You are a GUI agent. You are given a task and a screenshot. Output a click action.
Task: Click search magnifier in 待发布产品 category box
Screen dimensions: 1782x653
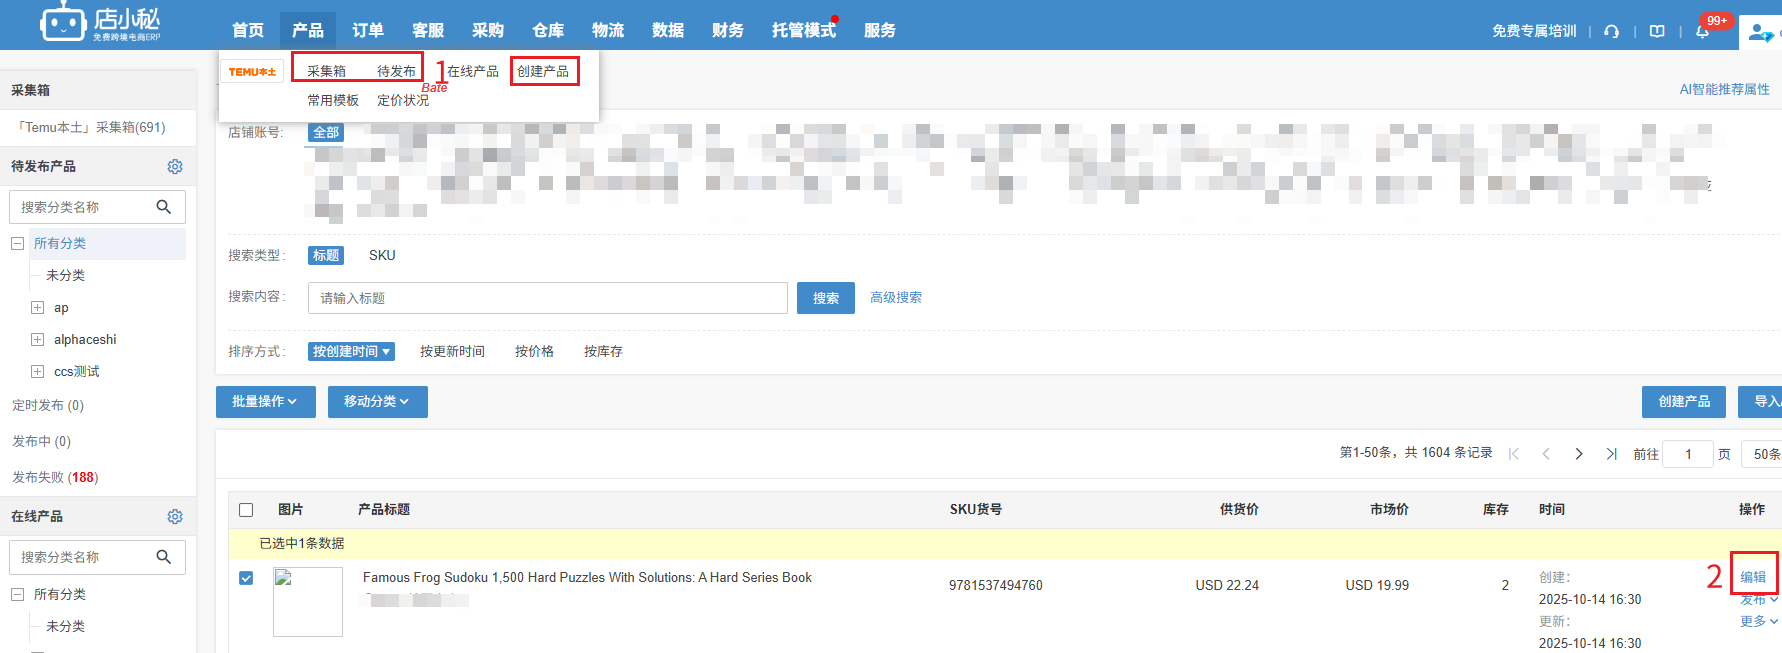164,207
